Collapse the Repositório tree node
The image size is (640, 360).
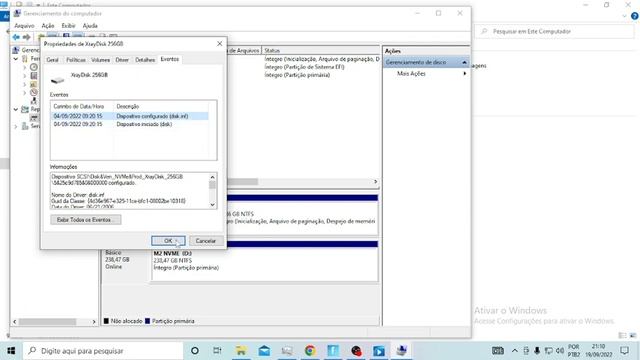coord(16,109)
